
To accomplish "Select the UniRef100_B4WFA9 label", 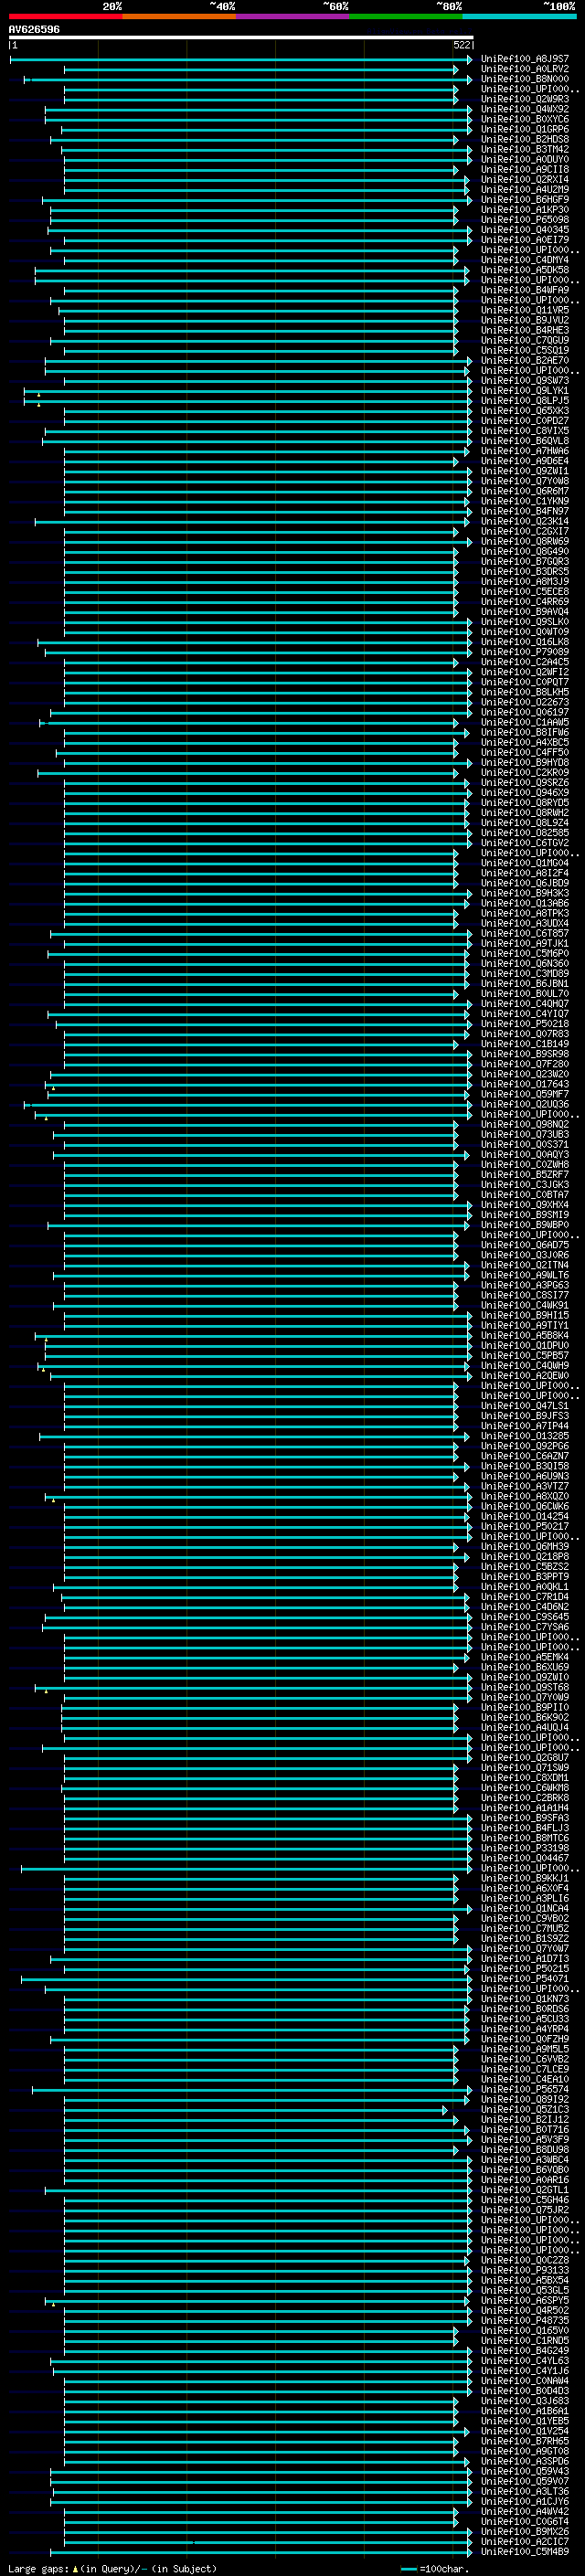I will [x=525, y=290].
